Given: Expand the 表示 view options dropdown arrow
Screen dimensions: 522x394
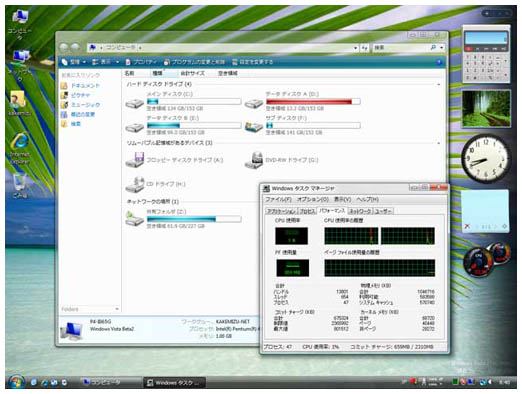Looking at the screenshot, I should (117, 62).
